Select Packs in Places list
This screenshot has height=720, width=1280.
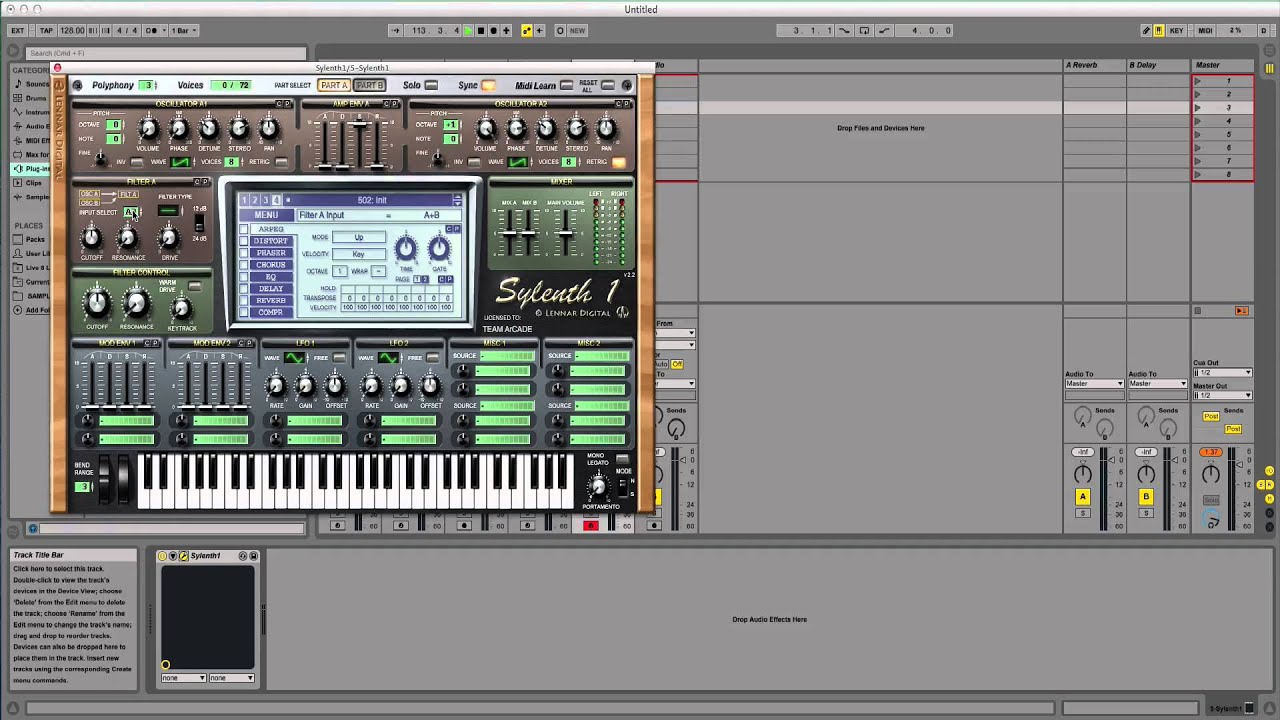(x=36, y=240)
